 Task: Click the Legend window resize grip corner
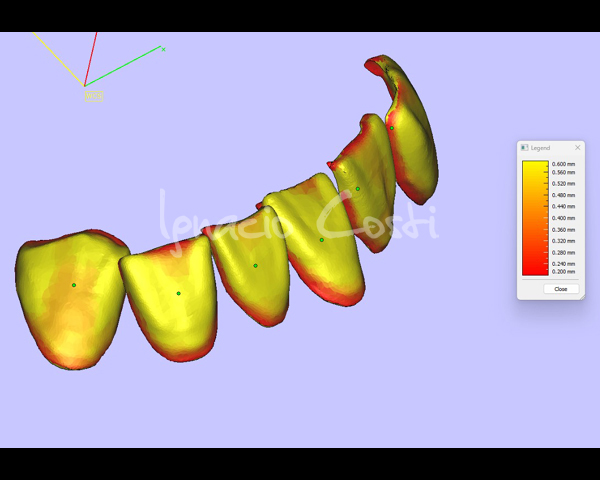click(582, 298)
